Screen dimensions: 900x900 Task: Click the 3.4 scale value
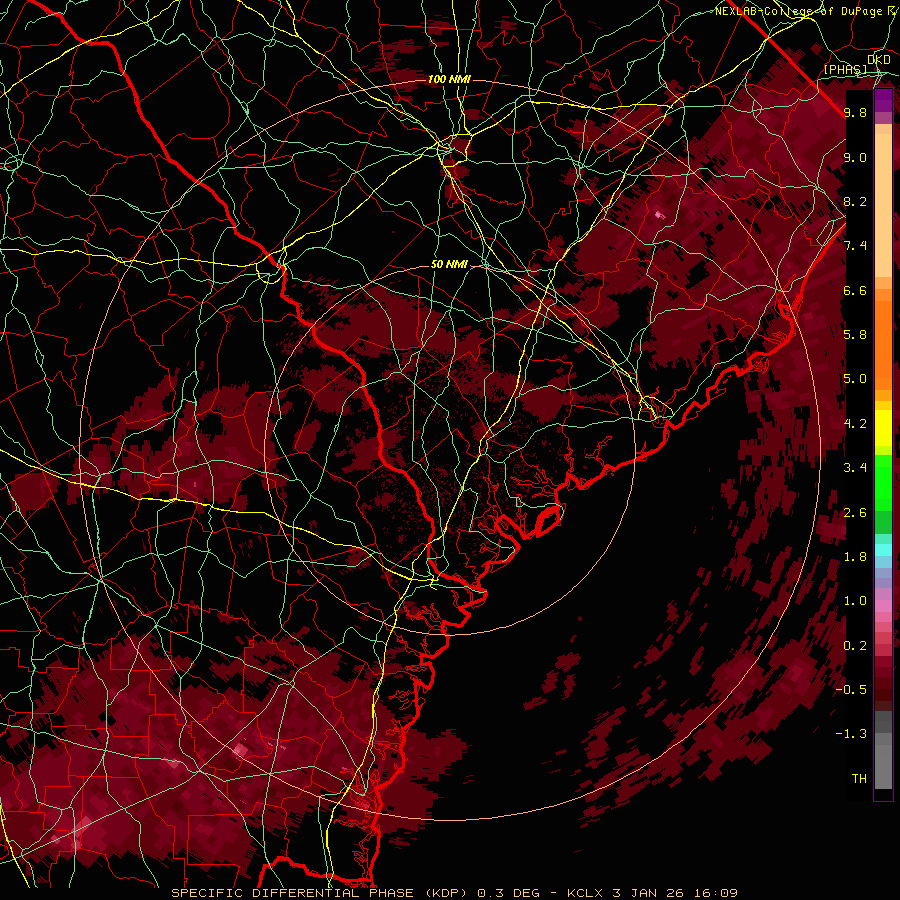[855, 468]
